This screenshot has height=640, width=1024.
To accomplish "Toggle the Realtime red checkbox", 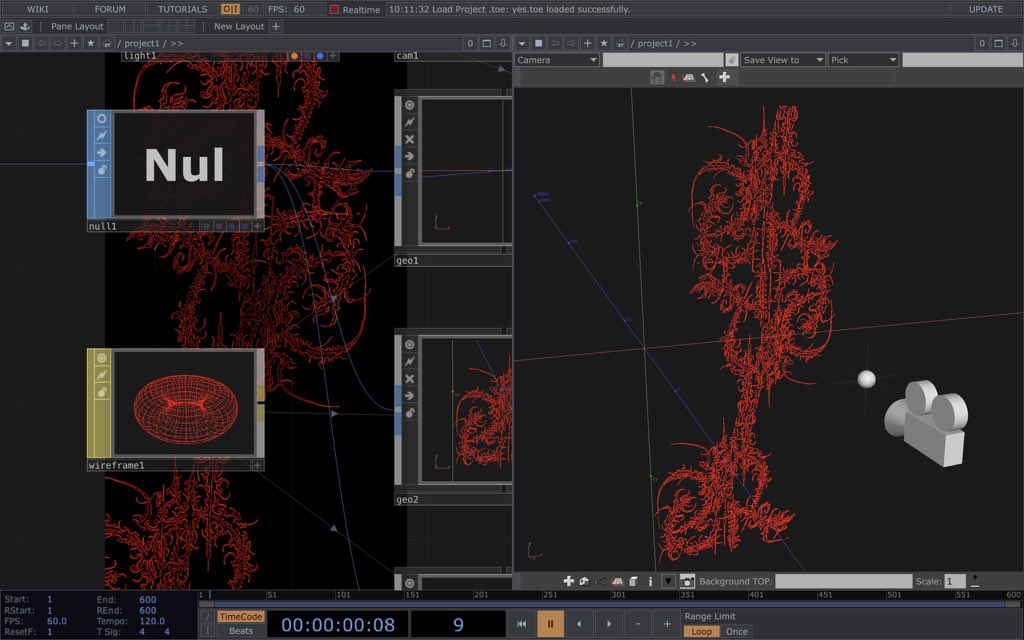I will tap(334, 10).
